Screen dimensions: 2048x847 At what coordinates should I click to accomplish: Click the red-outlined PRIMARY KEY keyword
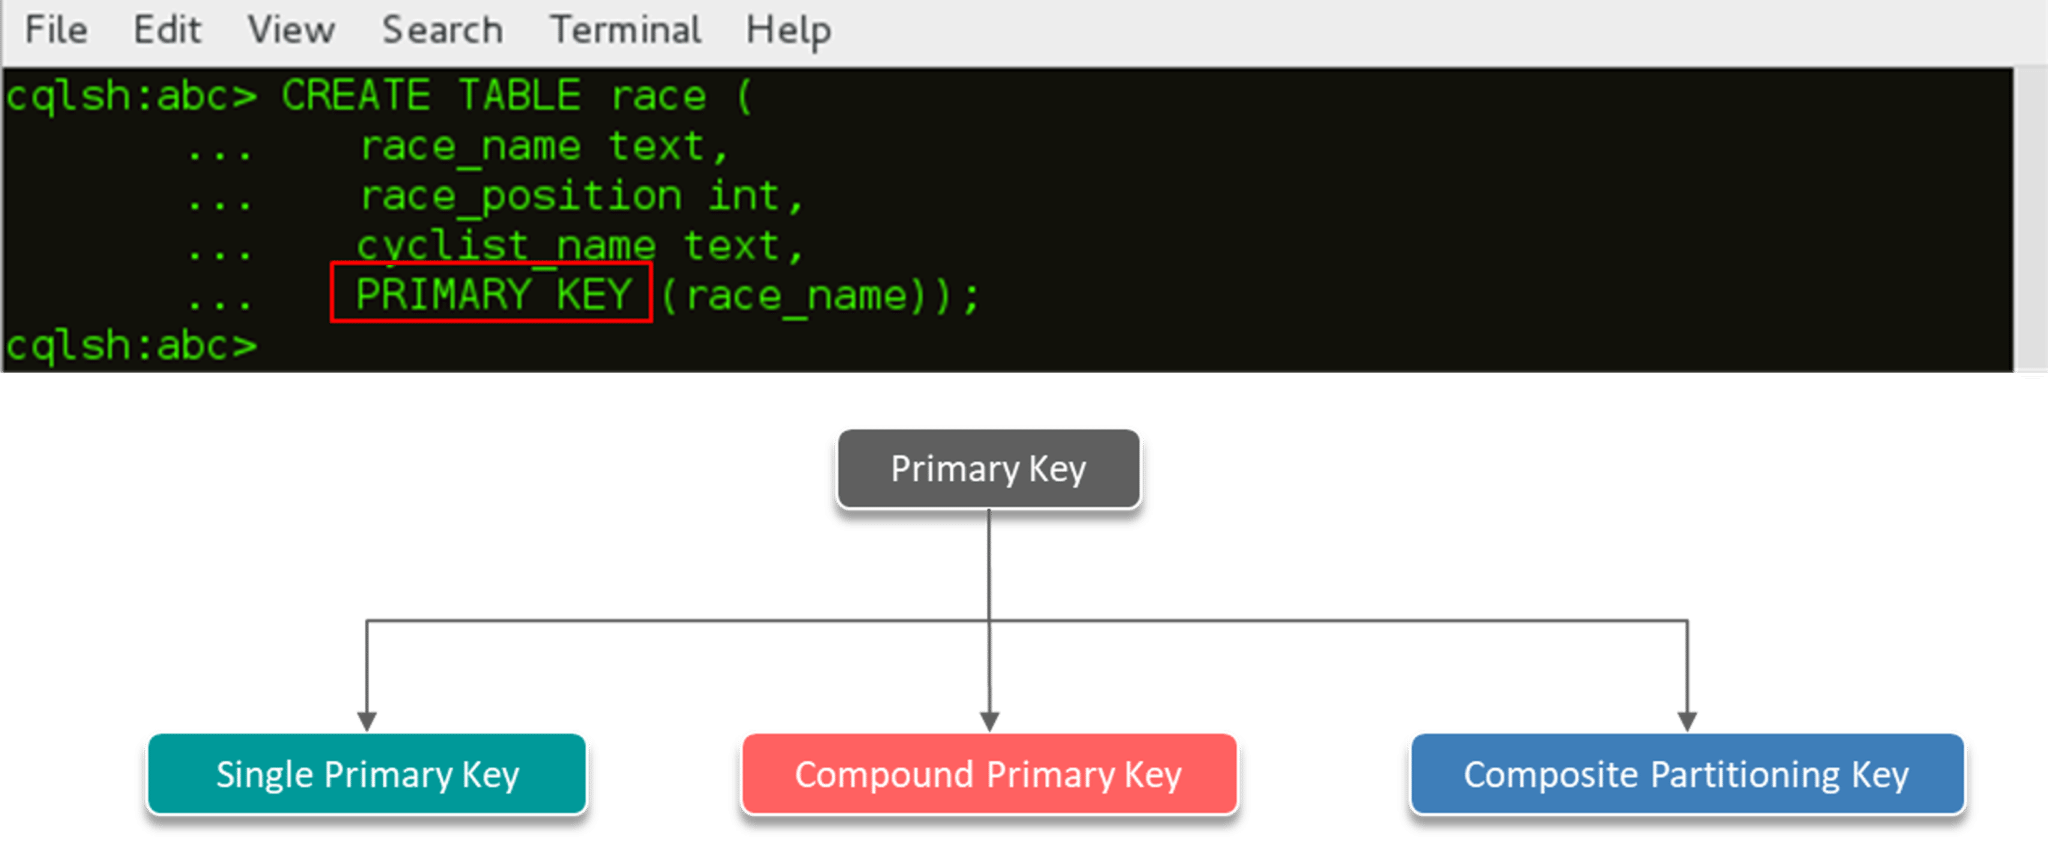pos(492,294)
